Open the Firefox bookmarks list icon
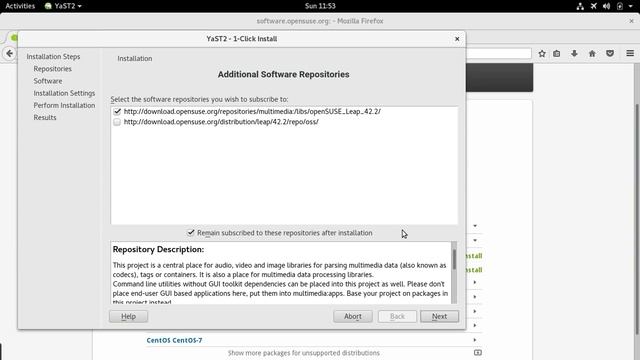640x360 pixels. 557,53
